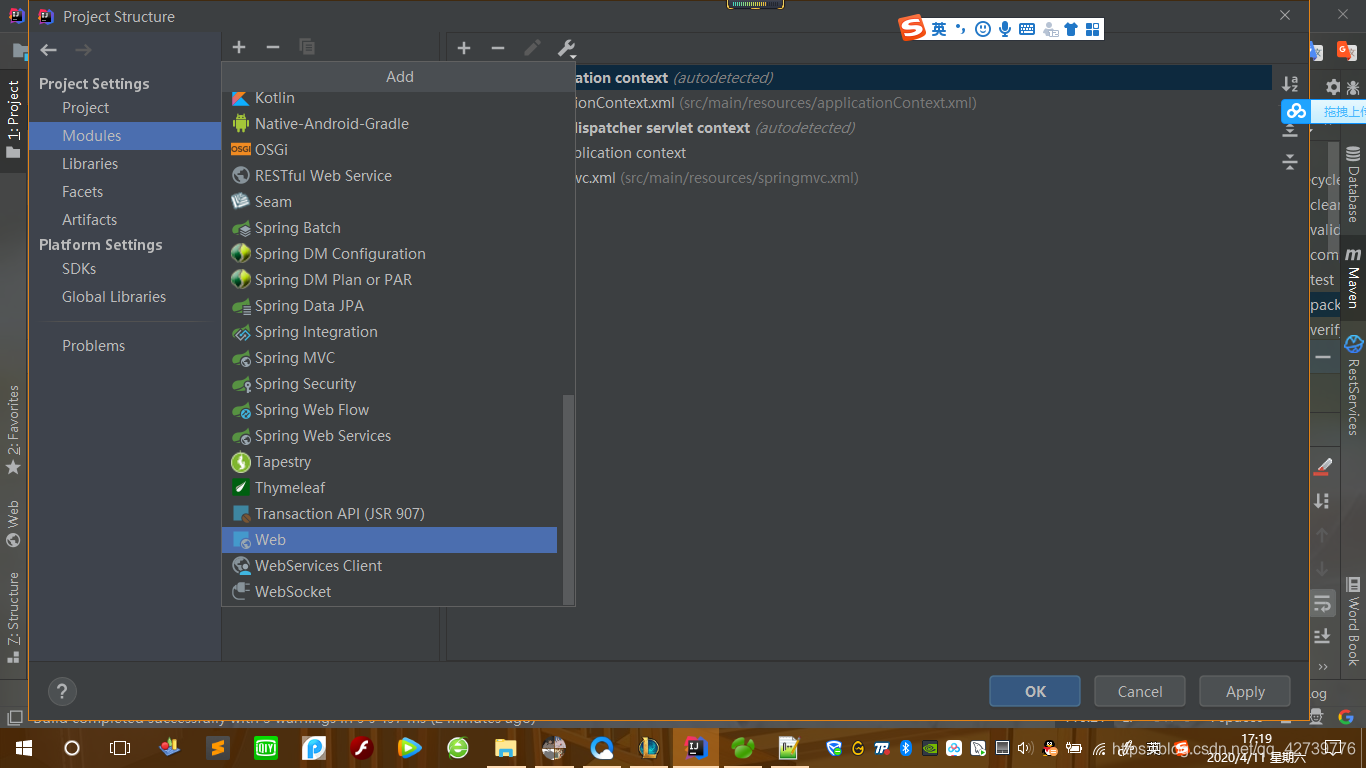Click the IntelliJ IDEA taskbar icon
Image resolution: width=1366 pixels, height=768 pixels.
pyautogui.click(x=695, y=747)
